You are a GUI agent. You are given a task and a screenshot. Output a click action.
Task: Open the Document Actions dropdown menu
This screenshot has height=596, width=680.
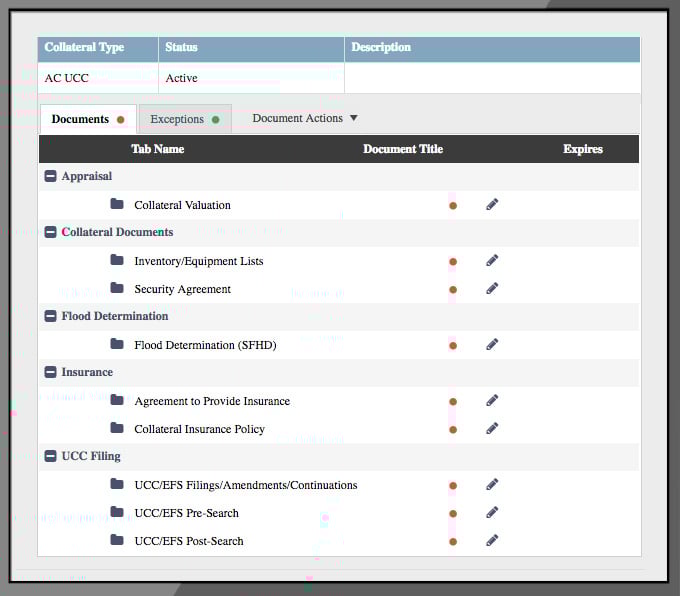(x=304, y=118)
